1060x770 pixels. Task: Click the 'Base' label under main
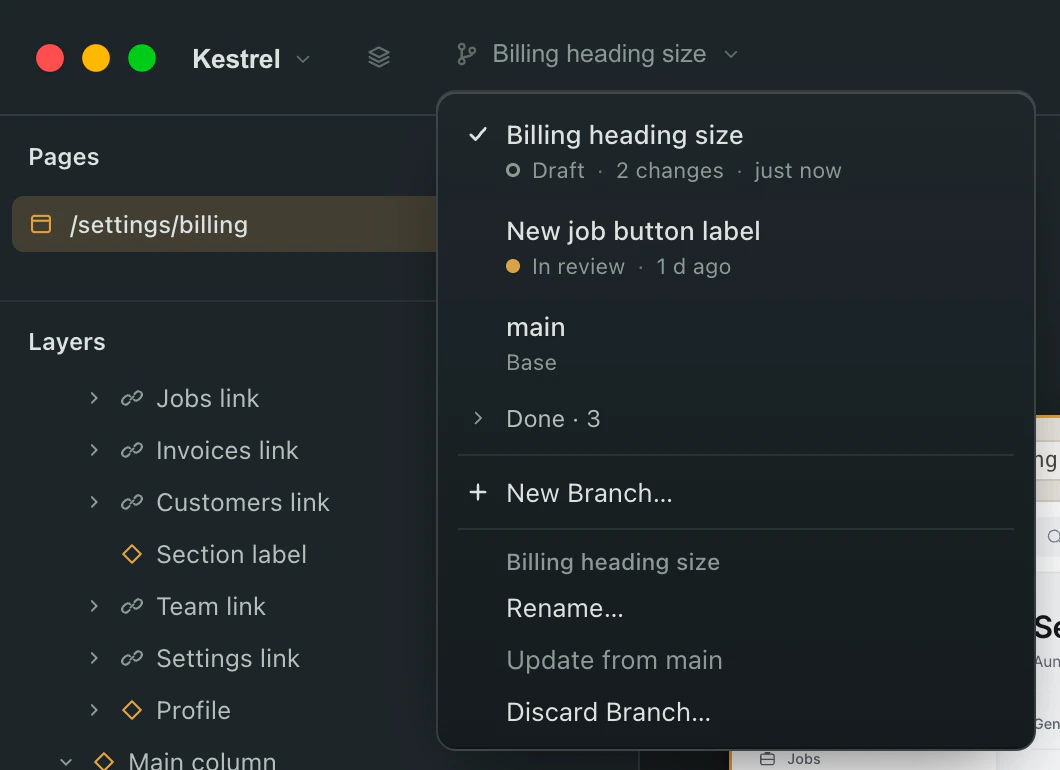(x=531, y=362)
